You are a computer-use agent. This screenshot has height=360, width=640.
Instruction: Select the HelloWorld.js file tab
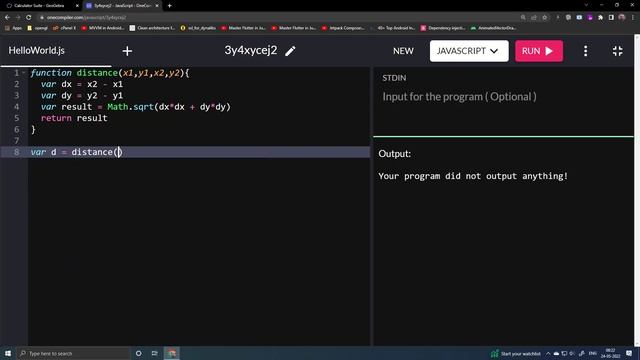[x=37, y=51]
